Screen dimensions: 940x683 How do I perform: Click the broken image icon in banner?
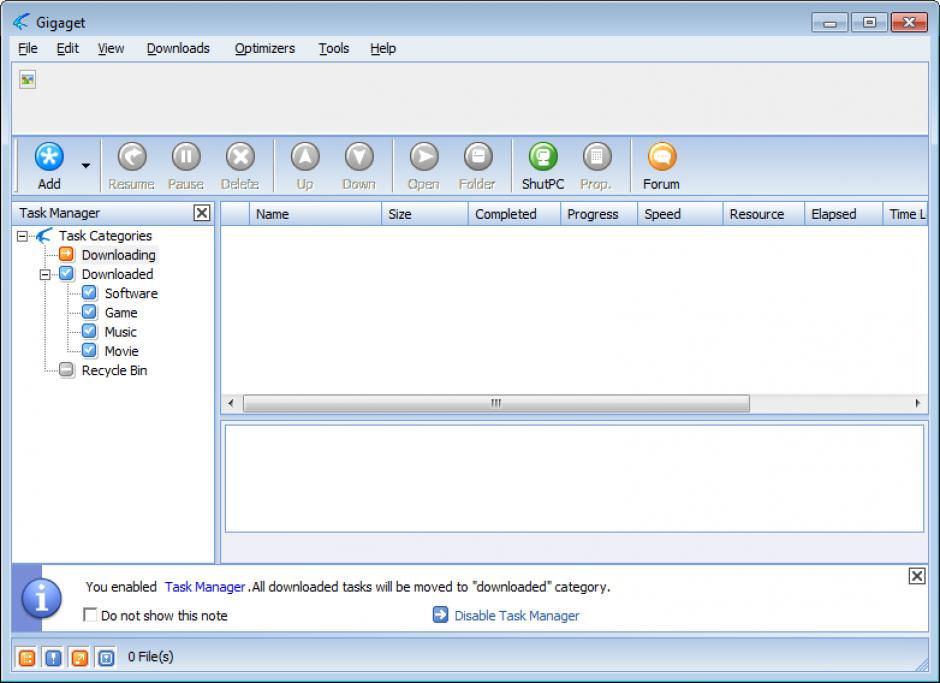click(x=28, y=79)
